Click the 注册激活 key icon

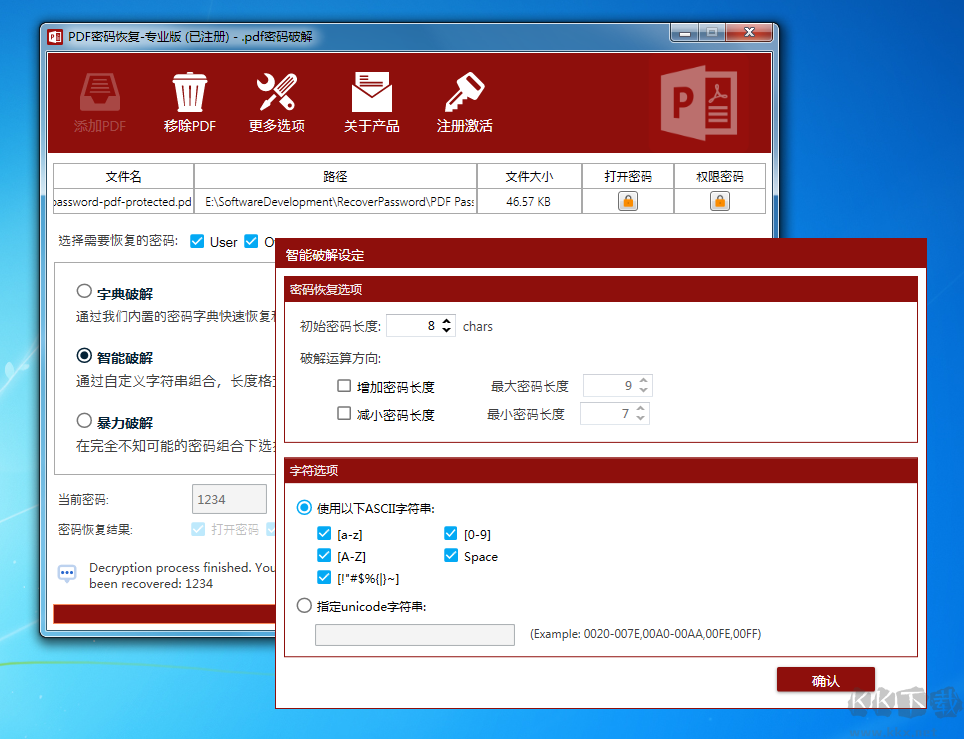464,90
